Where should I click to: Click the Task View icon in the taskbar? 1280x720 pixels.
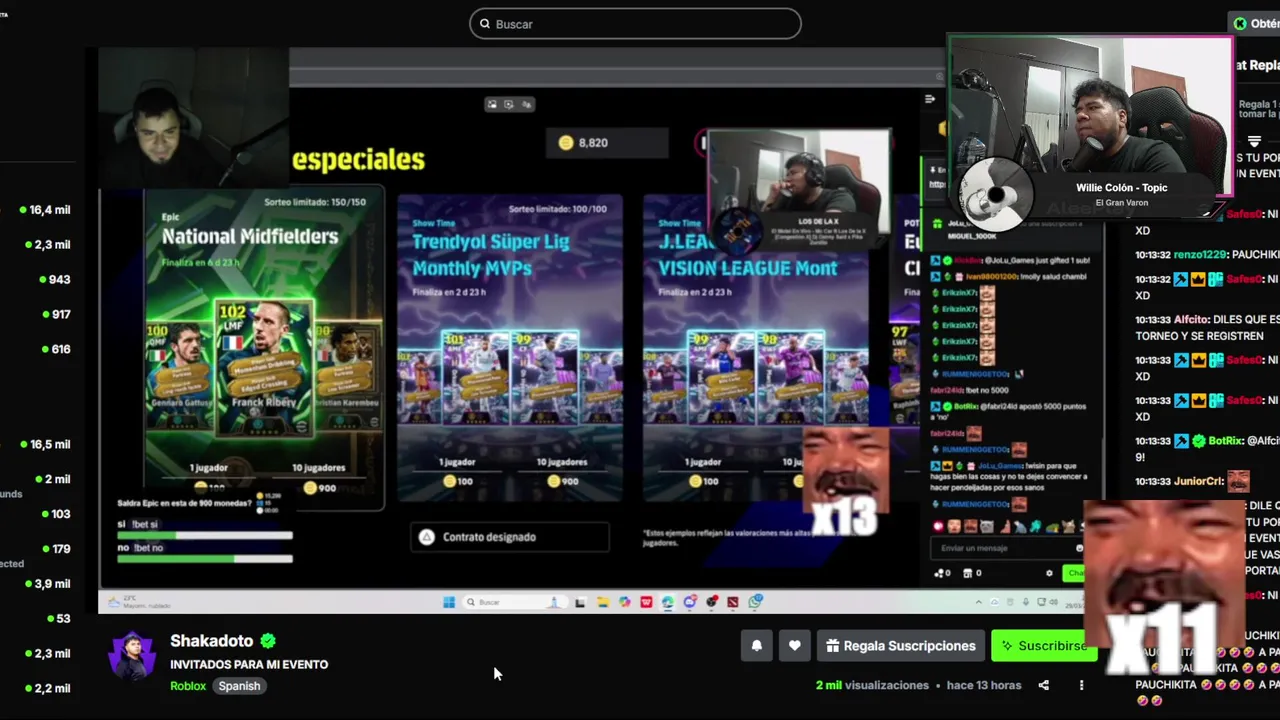coord(580,602)
